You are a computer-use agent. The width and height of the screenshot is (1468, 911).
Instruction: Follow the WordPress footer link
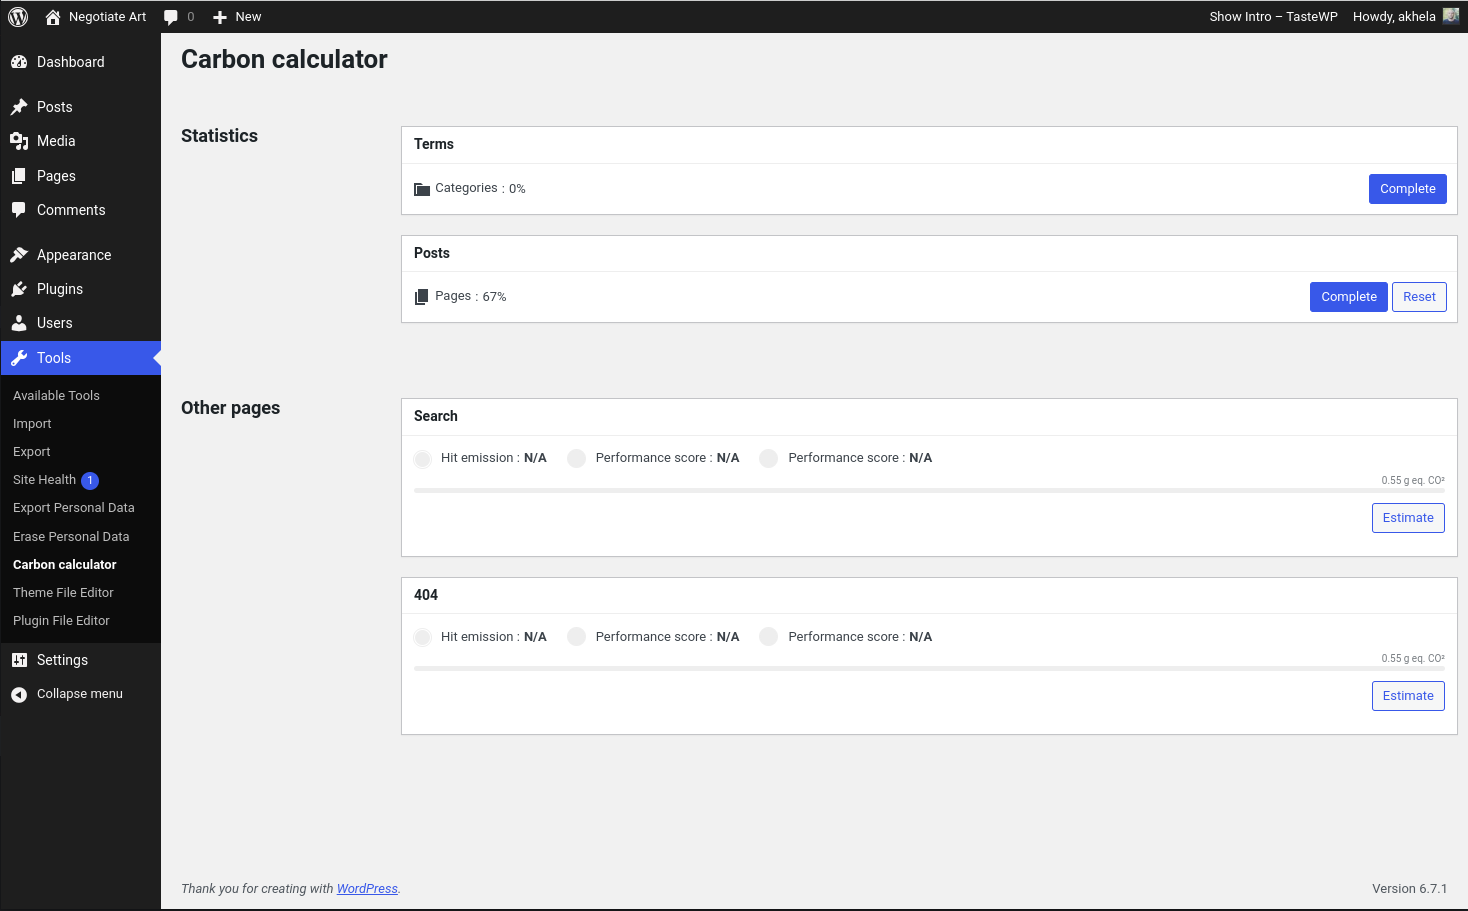point(367,889)
